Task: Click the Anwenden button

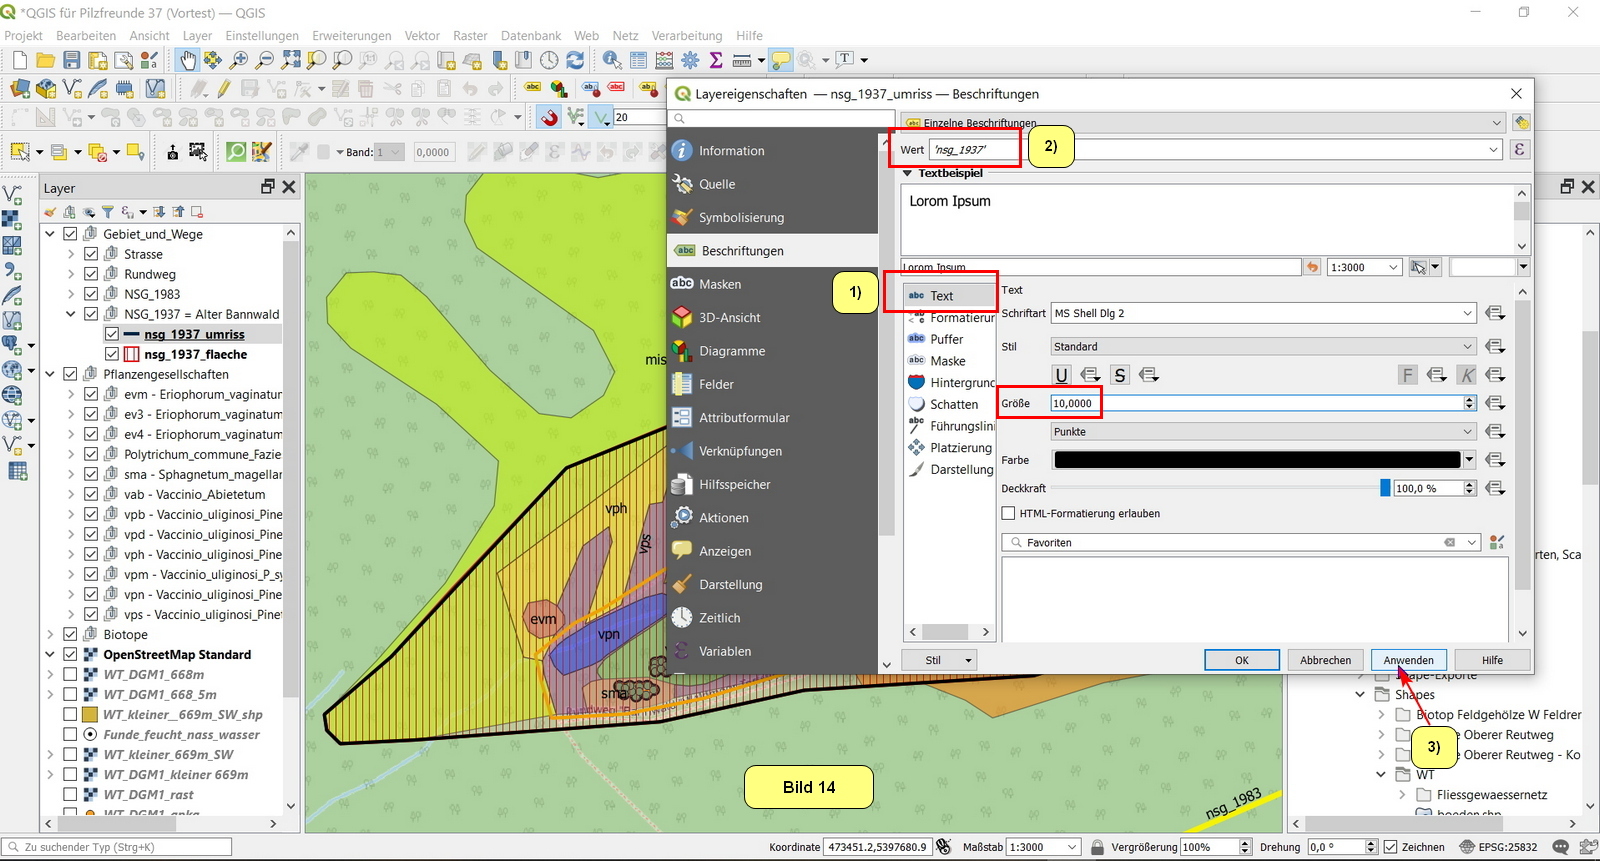Action: 1408,660
